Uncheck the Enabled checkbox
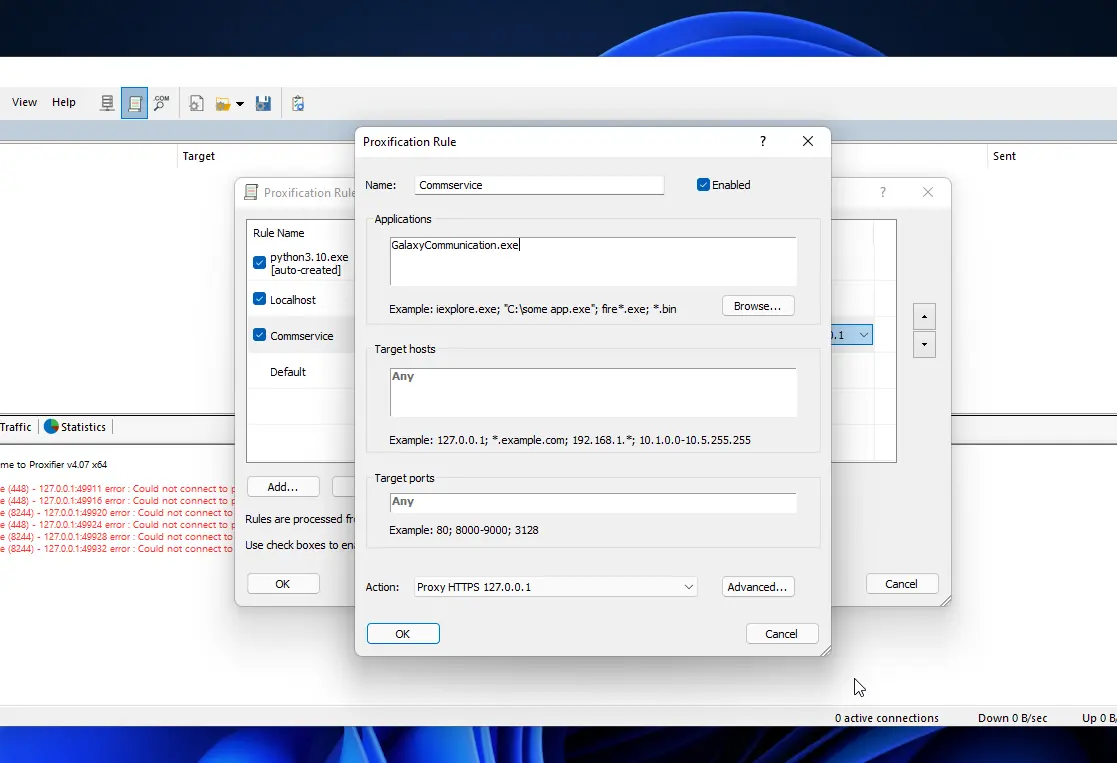 [x=703, y=185]
